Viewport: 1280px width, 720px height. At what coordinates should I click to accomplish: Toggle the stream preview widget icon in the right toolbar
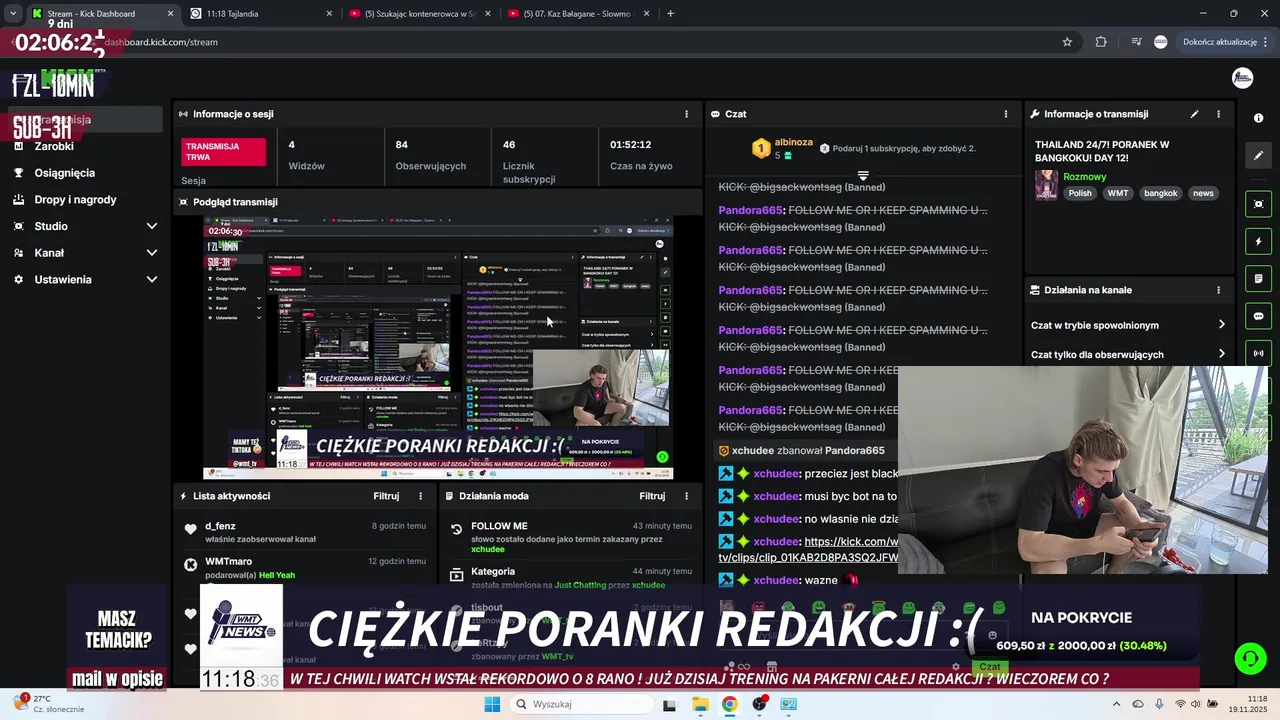click(x=1258, y=204)
